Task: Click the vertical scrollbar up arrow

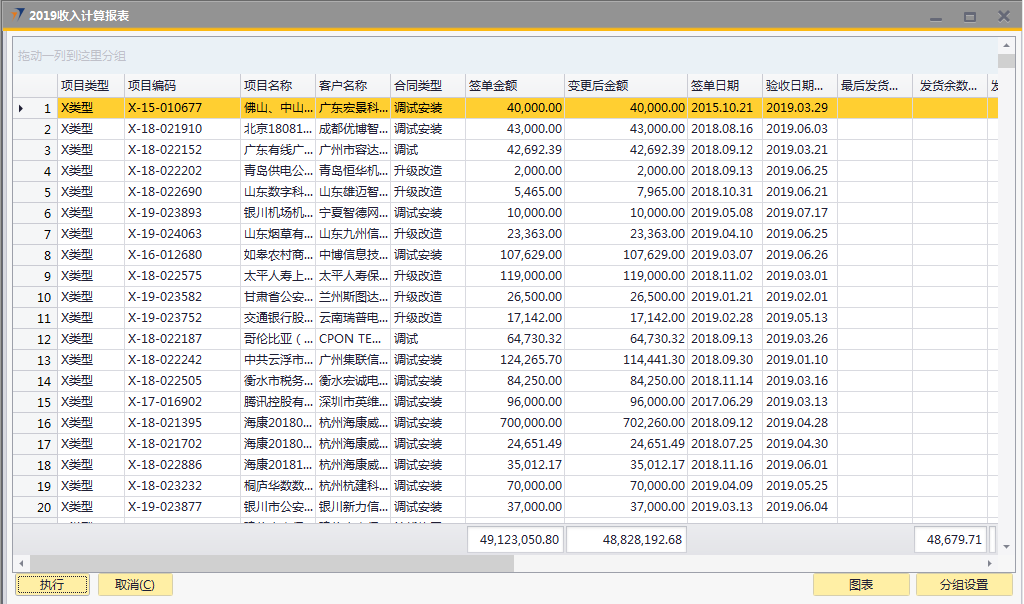Action: point(1006,45)
